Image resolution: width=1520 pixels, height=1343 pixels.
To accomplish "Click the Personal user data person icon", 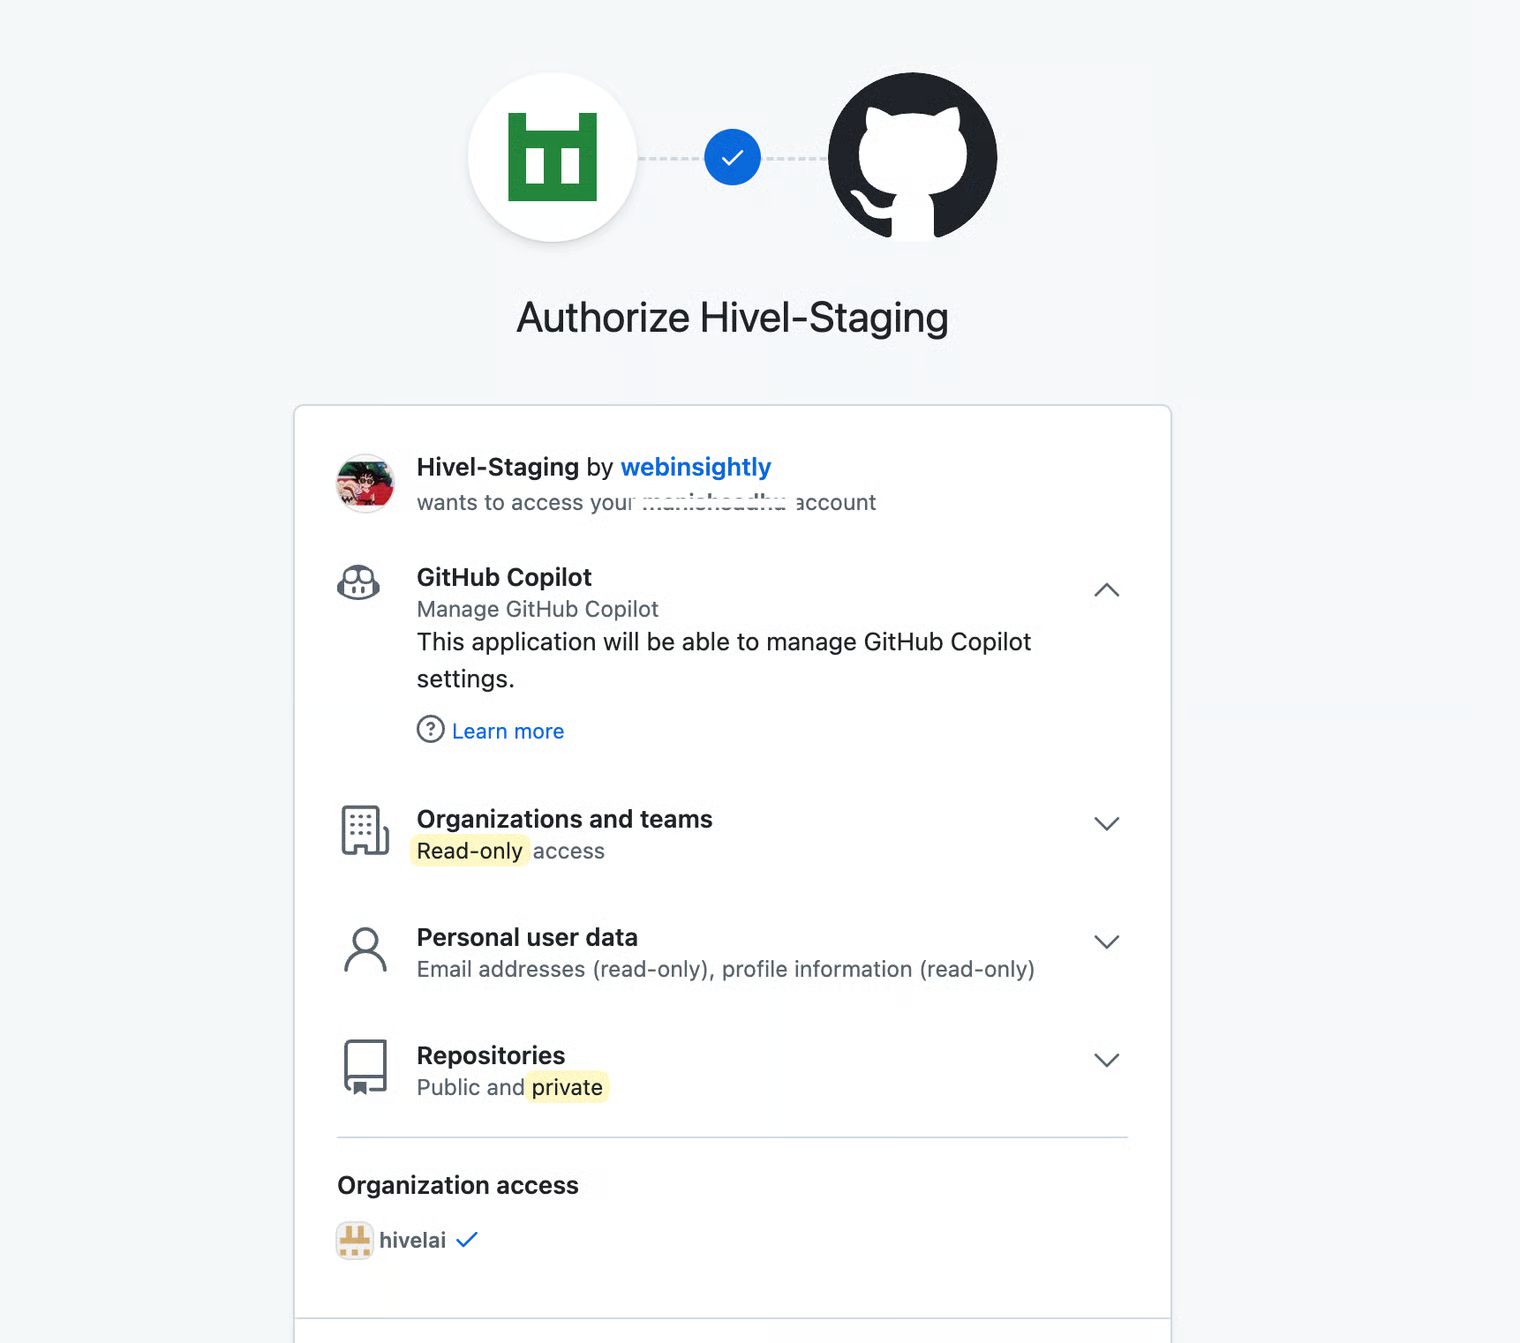I will click(365, 949).
